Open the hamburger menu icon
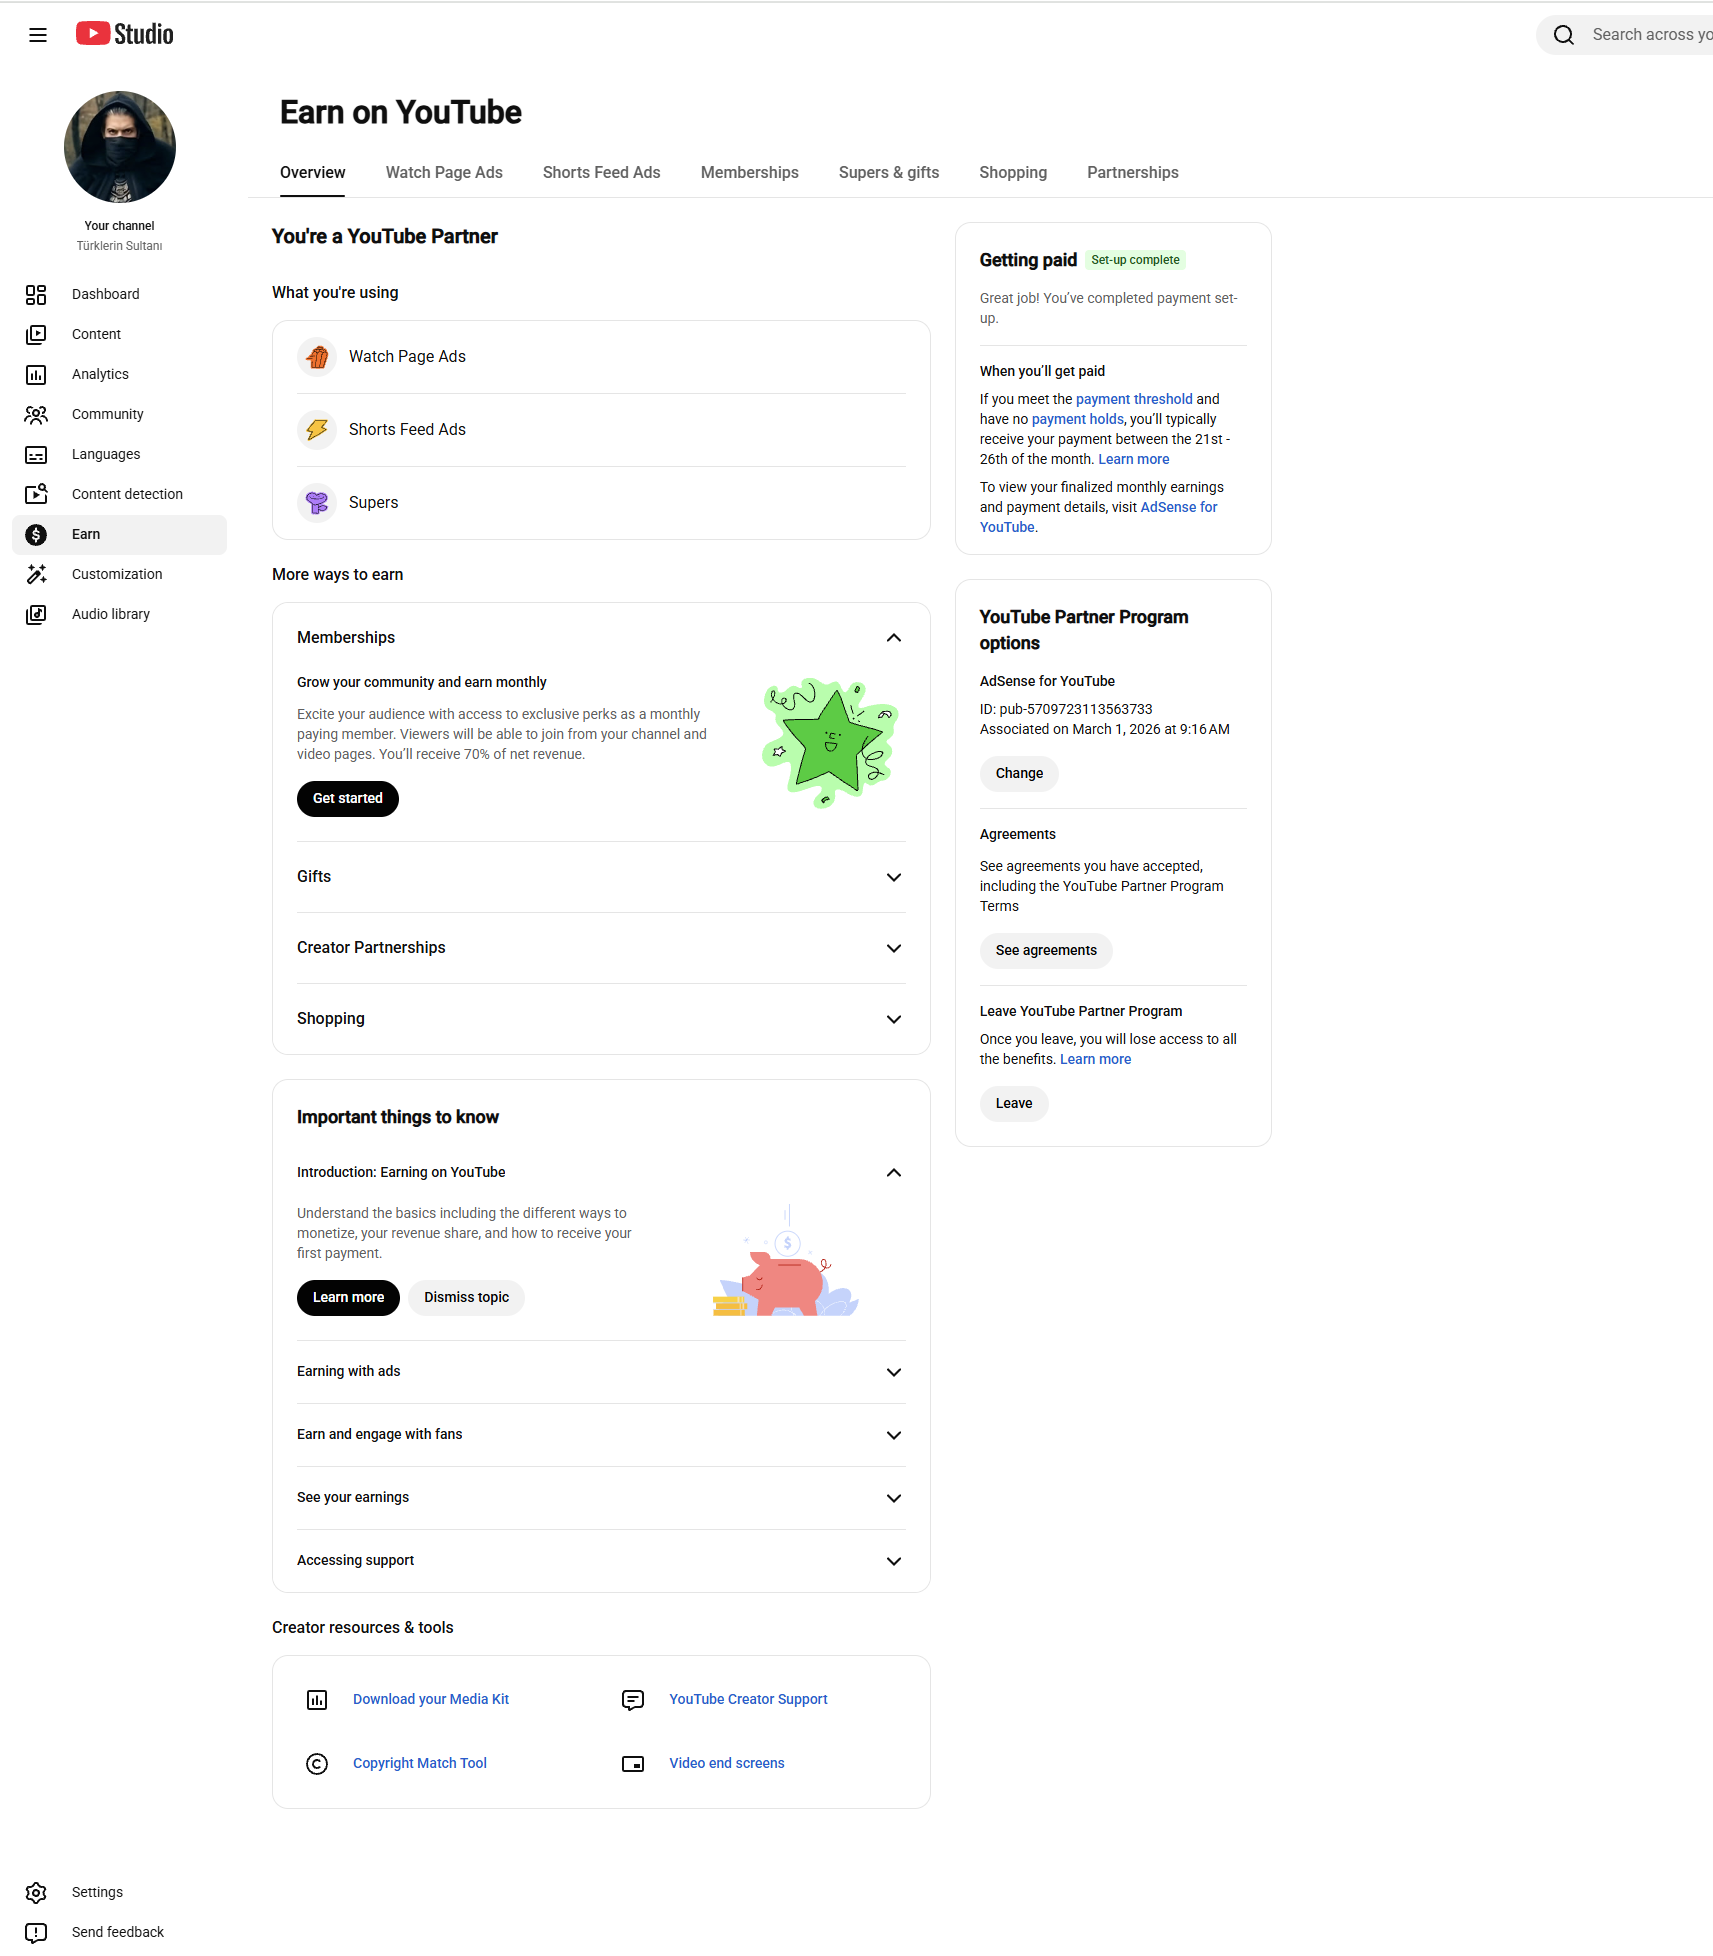The height and width of the screenshot is (1956, 1713). point(38,35)
